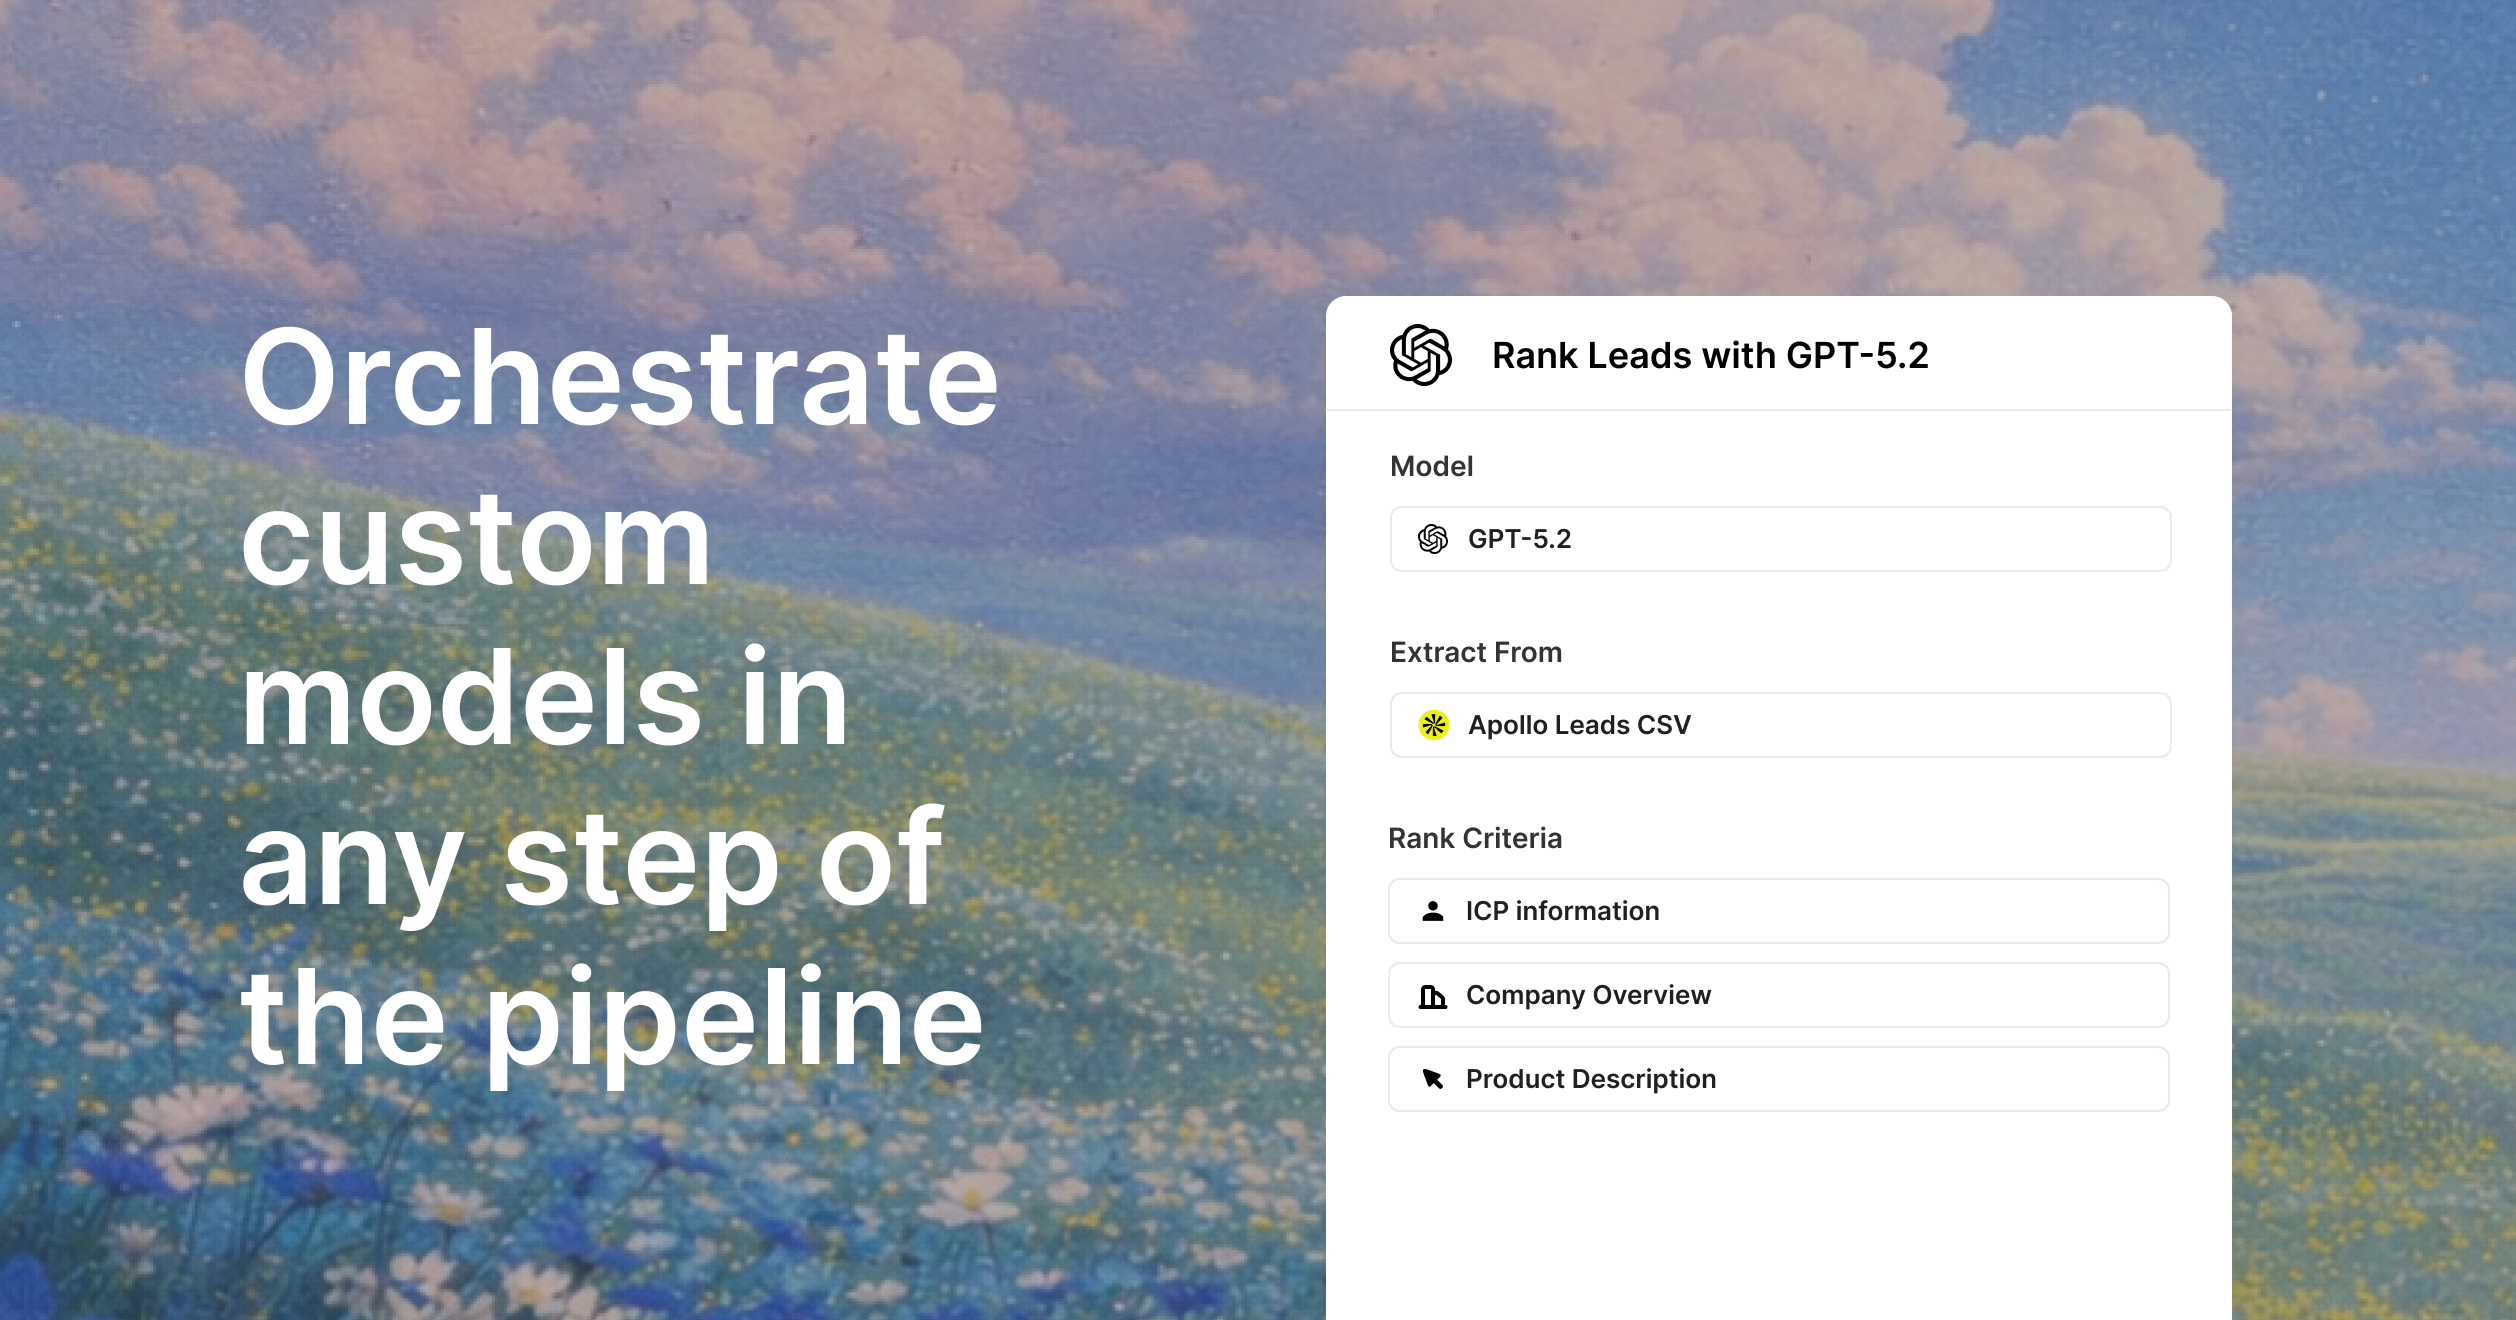The height and width of the screenshot is (1320, 2516).
Task: Open the GPT-5.2 model selector field
Action: coord(1780,539)
